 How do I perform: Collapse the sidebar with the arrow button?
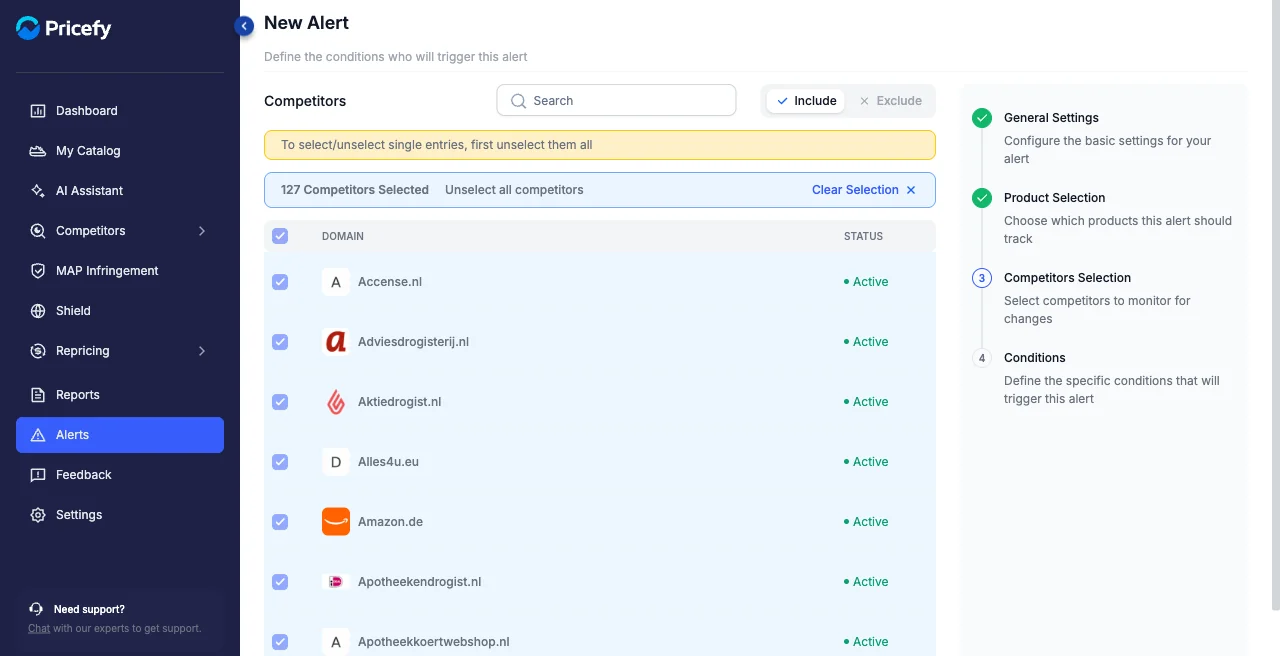pyautogui.click(x=244, y=26)
